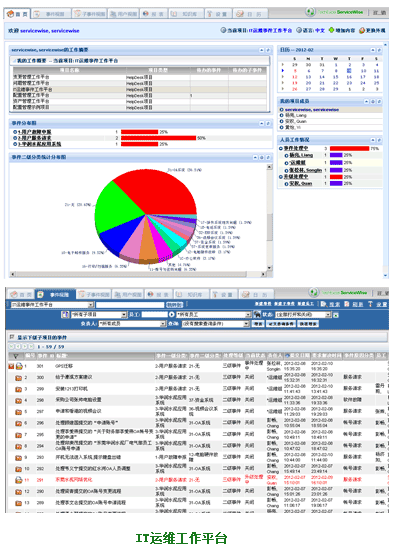Switch to the 报表 tab in the top bar

pyautogui.click(x=154, y=14)
